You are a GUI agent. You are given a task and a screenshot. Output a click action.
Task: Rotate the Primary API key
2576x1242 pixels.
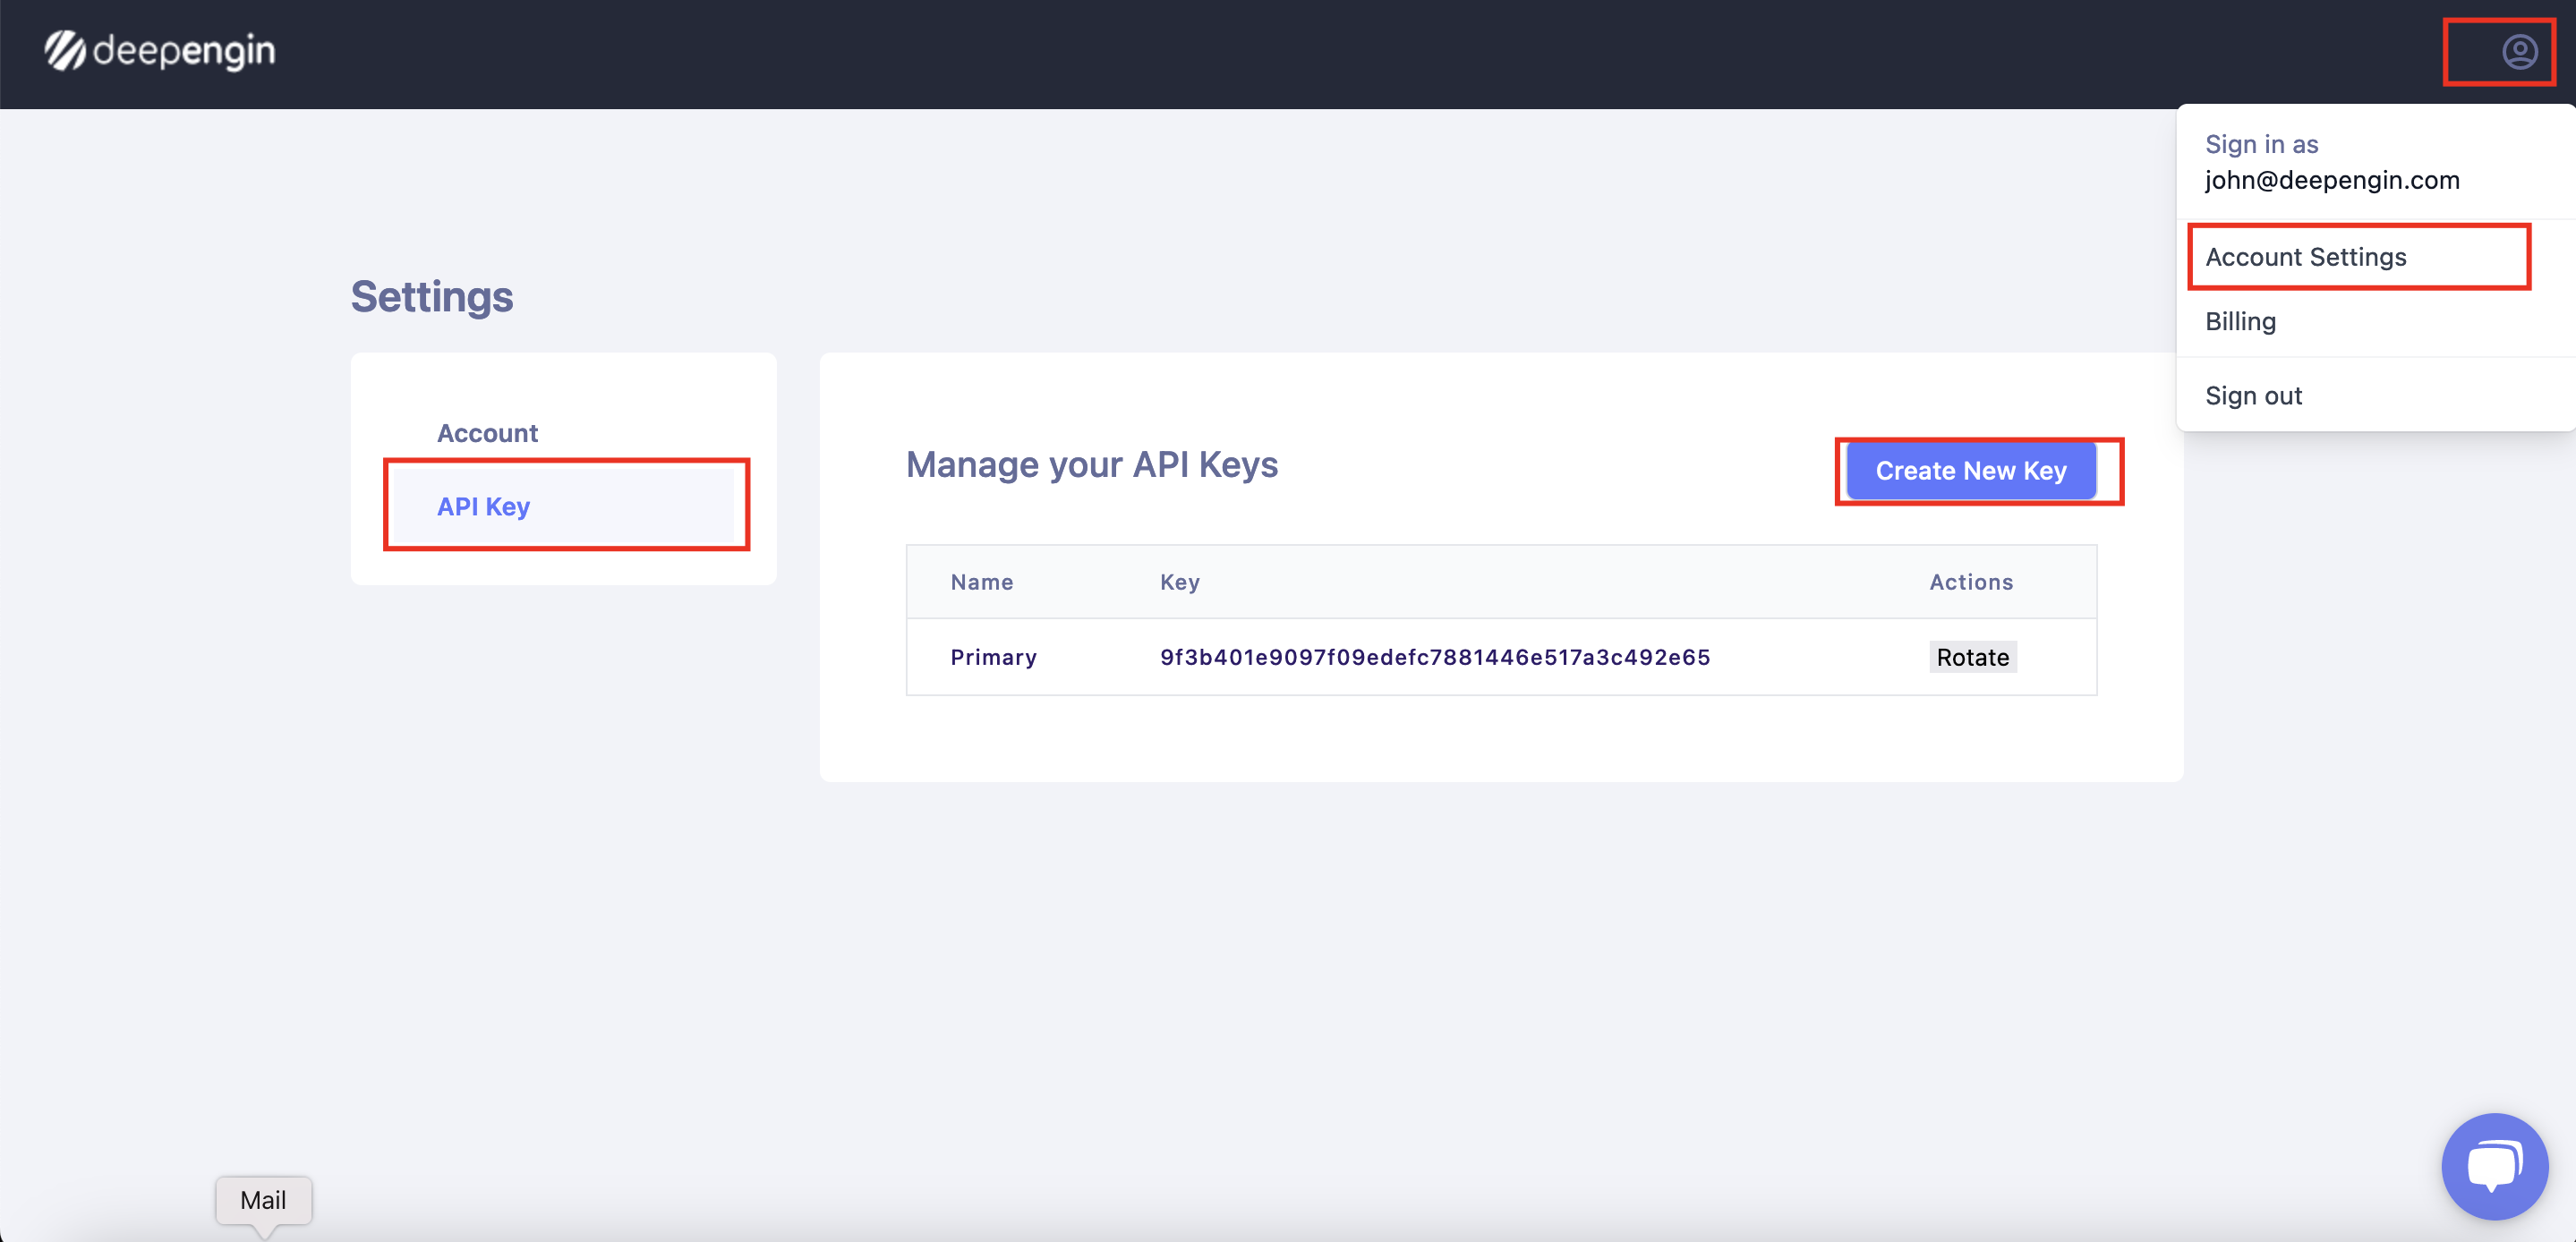pyautogui.click(x=1971, y=657)
